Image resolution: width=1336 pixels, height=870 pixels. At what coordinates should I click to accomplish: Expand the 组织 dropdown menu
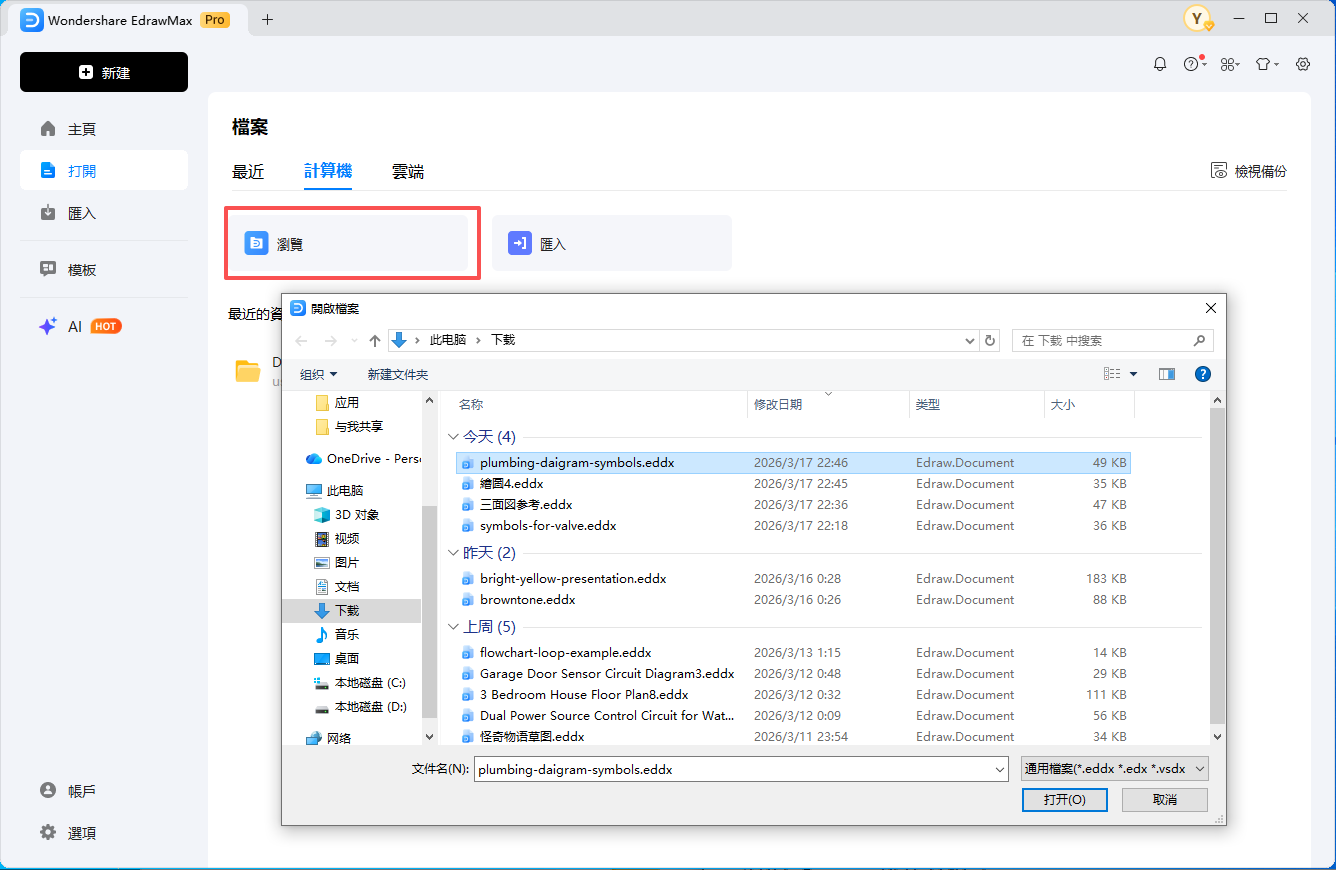coord(319,374)
